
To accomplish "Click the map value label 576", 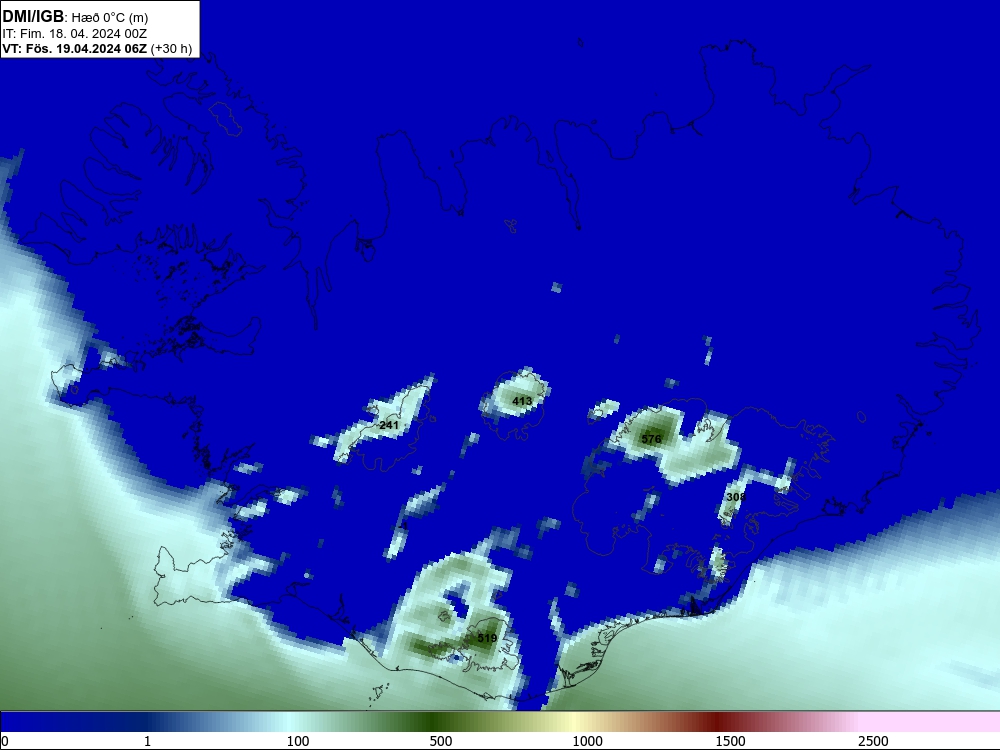I will coord(651,439).
